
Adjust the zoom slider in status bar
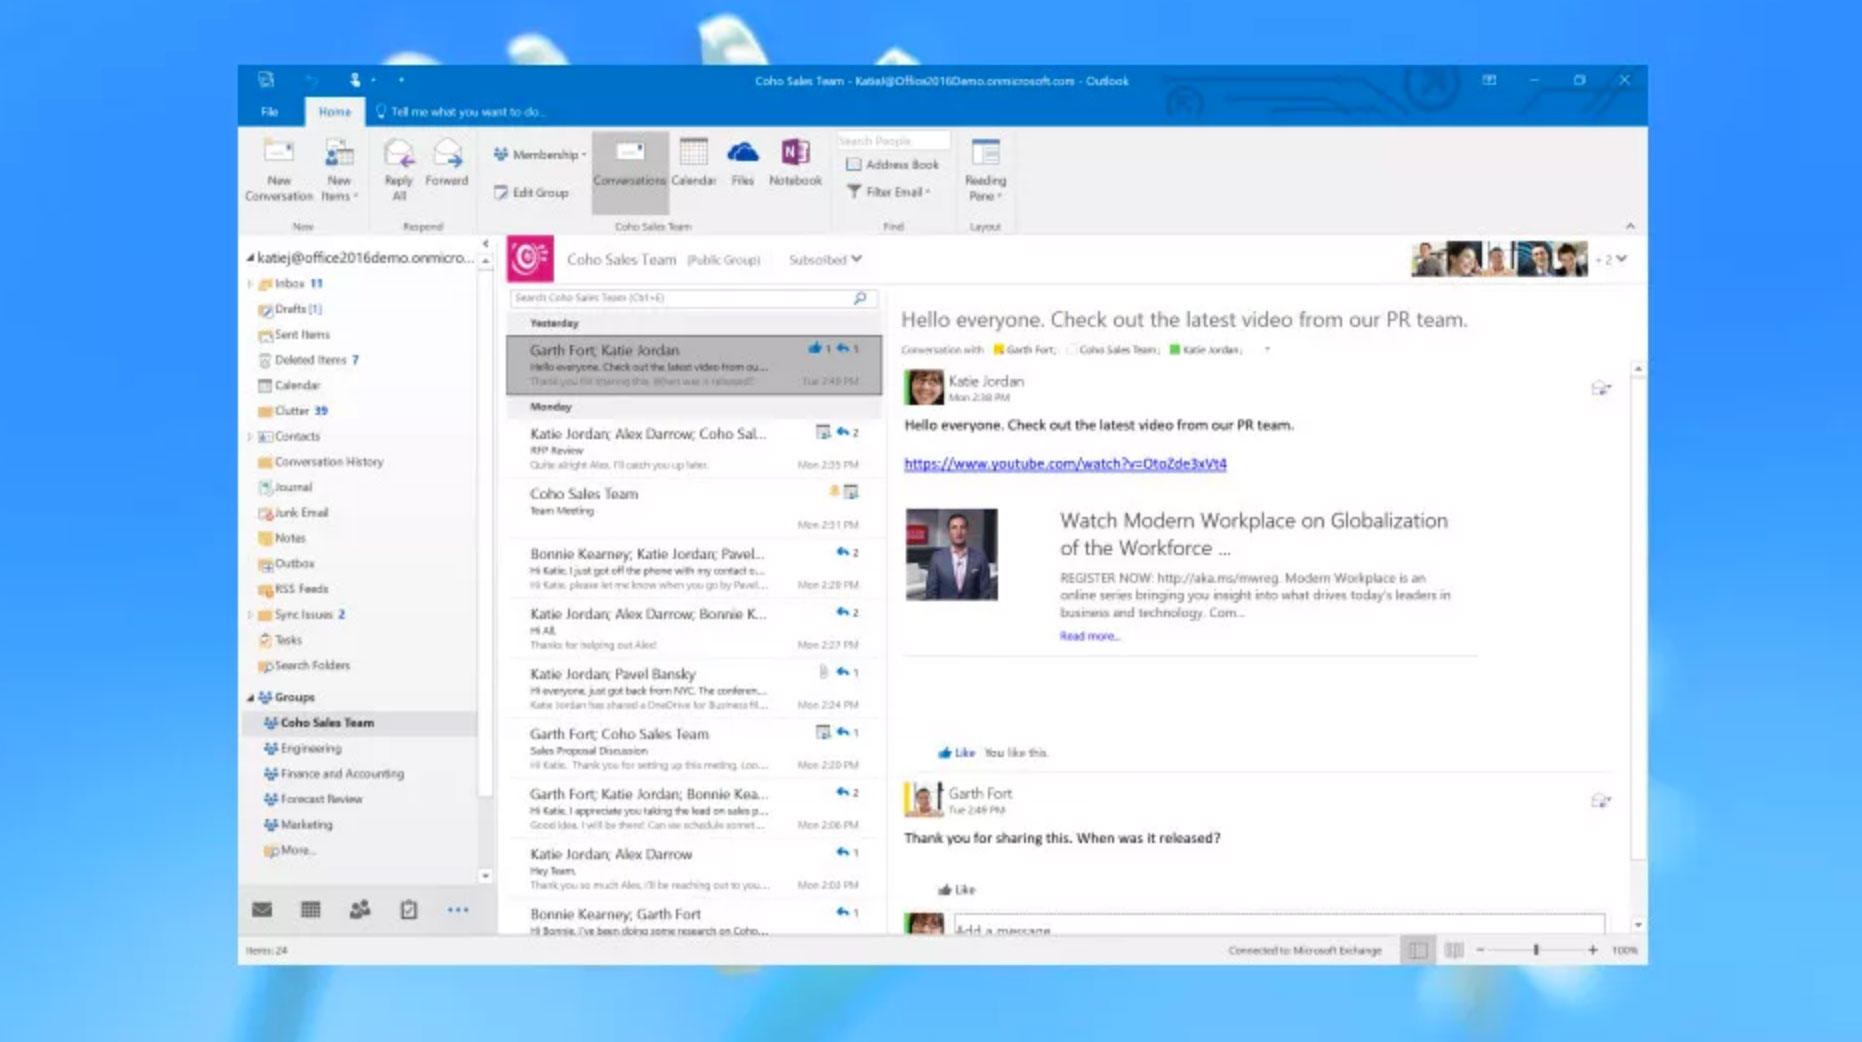point(1535,950)
